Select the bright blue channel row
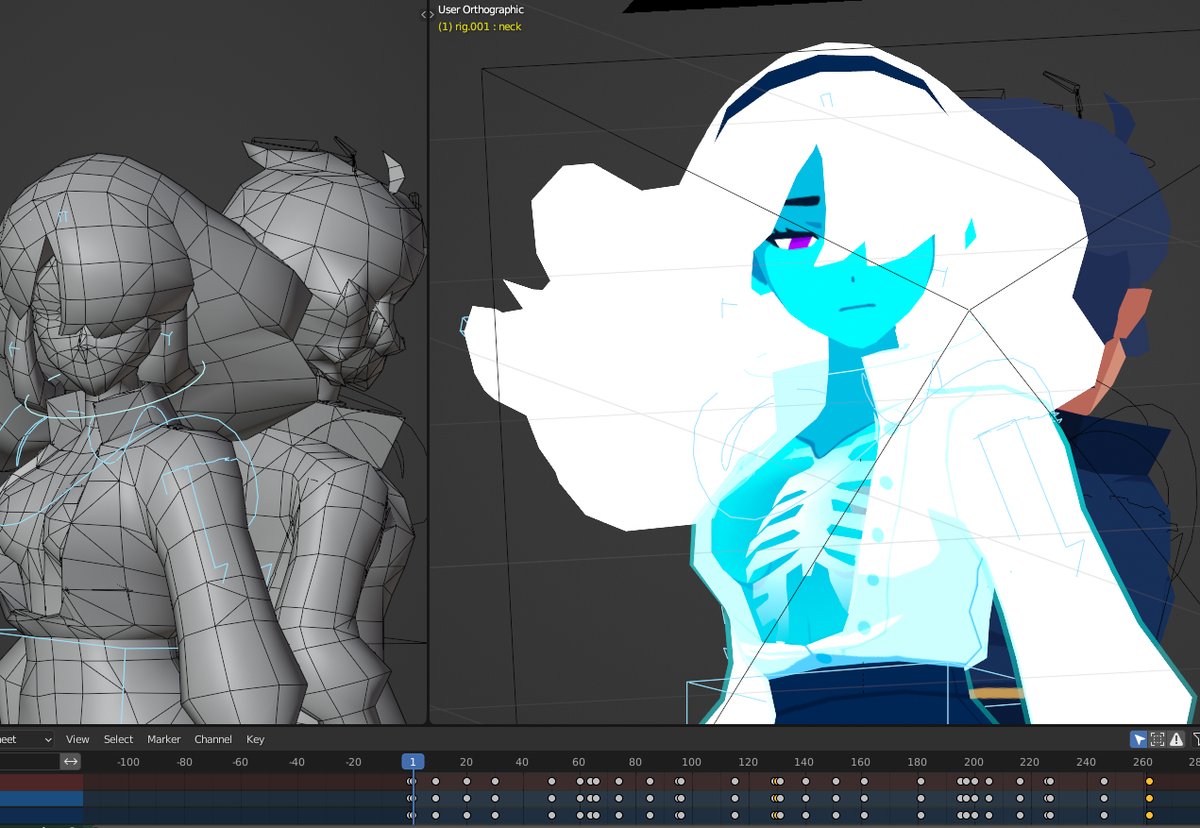 tap(41, 798)
